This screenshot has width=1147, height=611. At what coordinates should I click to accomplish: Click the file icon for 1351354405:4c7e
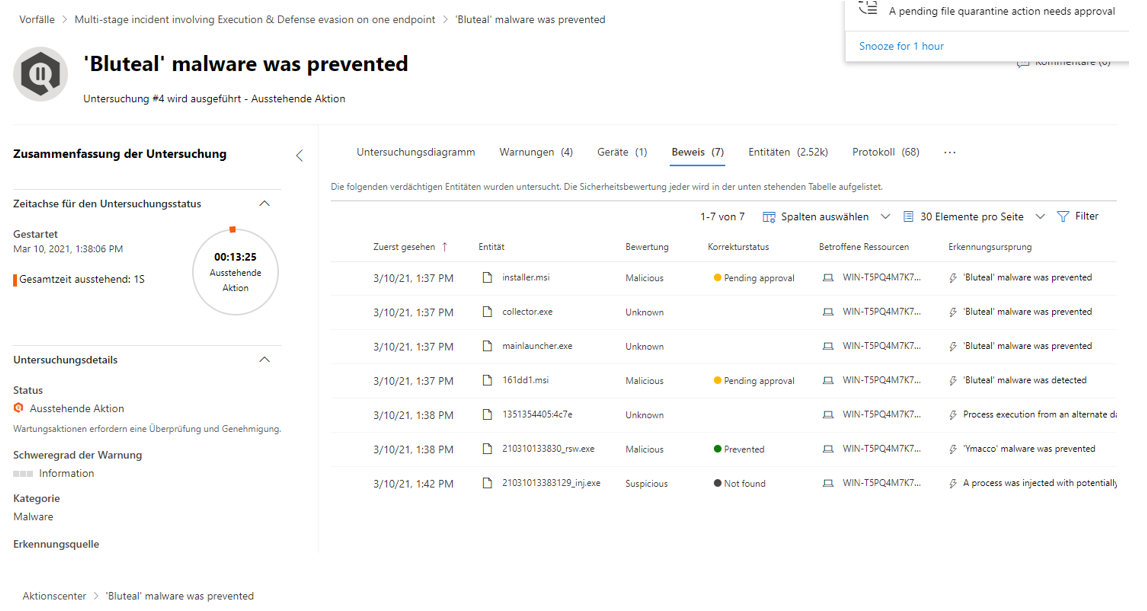click(487, 414)
